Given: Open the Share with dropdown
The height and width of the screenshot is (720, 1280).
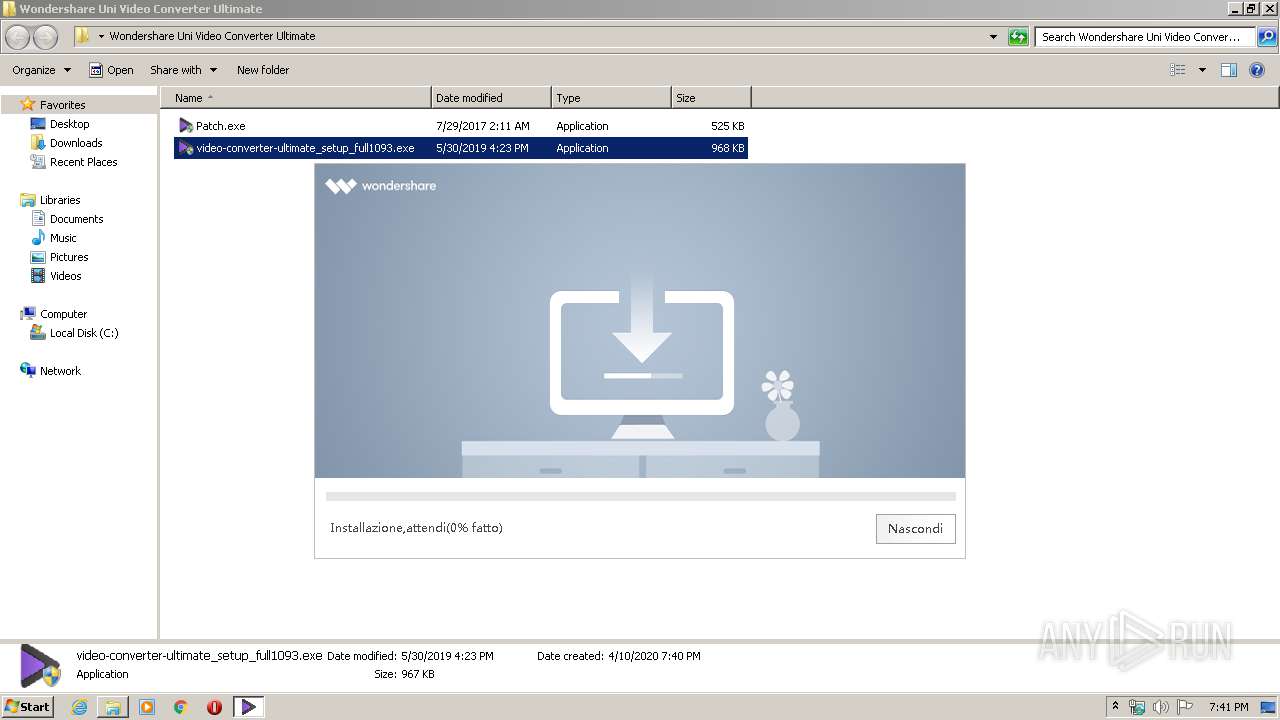Looking at the screenshot, I should [183, 70].
